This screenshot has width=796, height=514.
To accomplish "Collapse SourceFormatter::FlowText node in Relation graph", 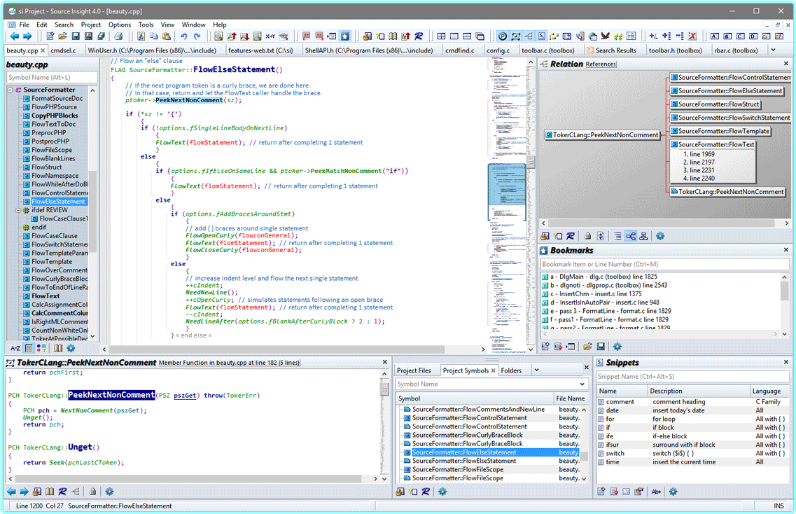I will tap(673, 143).
